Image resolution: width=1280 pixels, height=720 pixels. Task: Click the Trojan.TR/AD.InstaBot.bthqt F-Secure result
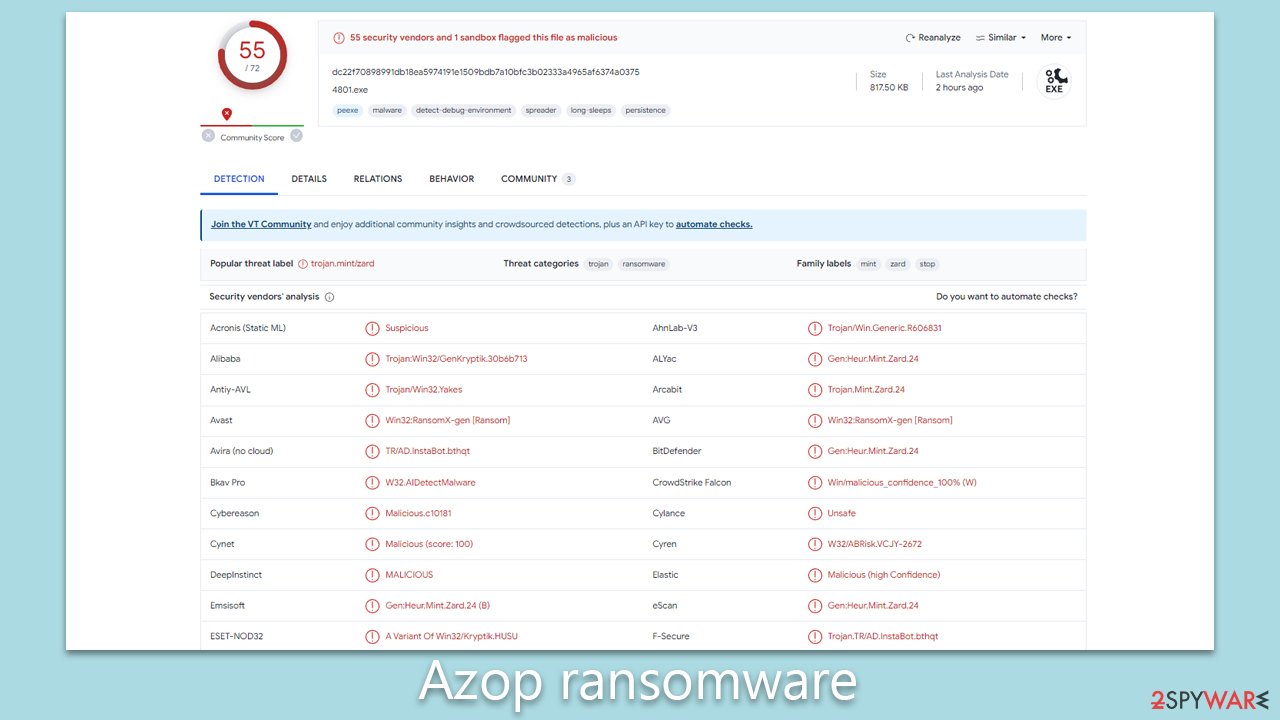(883, 636)
